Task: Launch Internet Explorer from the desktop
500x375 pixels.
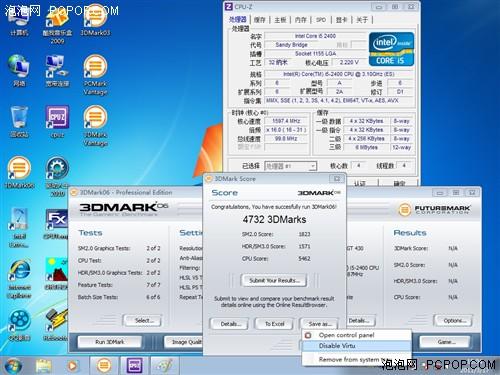Action: tap(19, 279)
